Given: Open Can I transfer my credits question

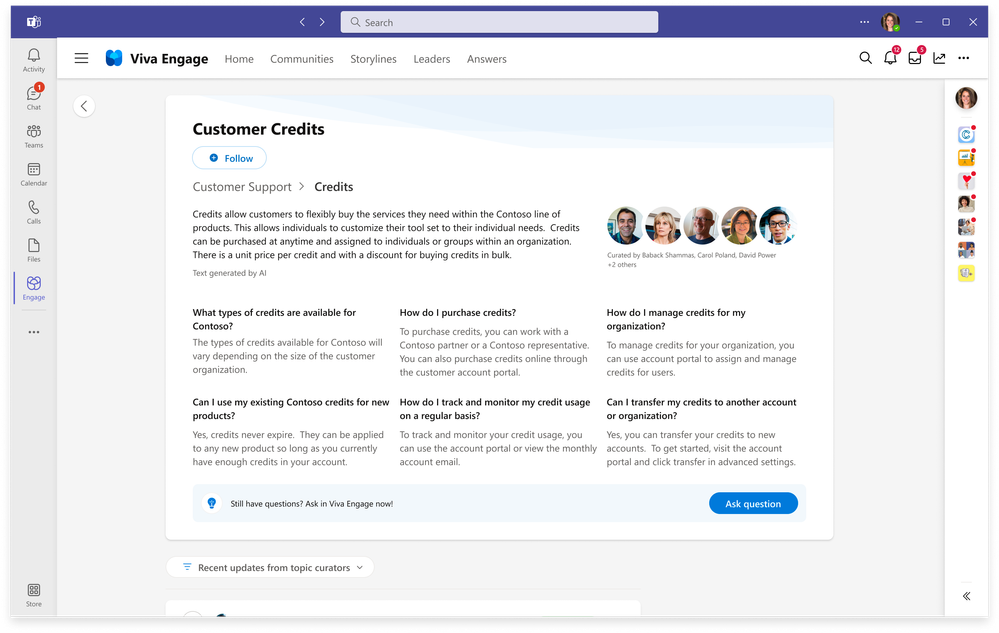Looking at the screenshot, I should coord(701,409).
